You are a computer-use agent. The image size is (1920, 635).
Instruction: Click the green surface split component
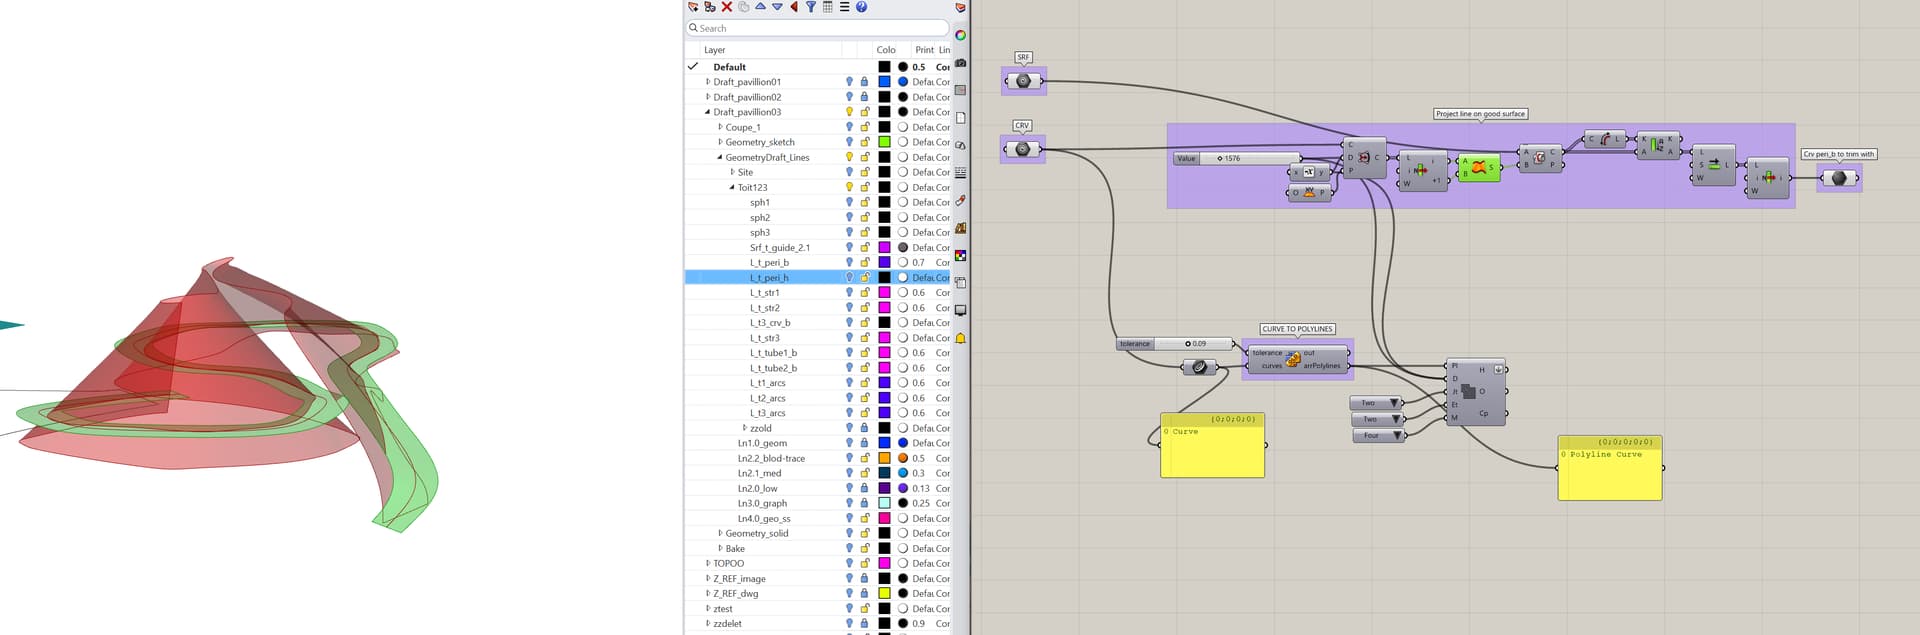[x=1479, y=167]
